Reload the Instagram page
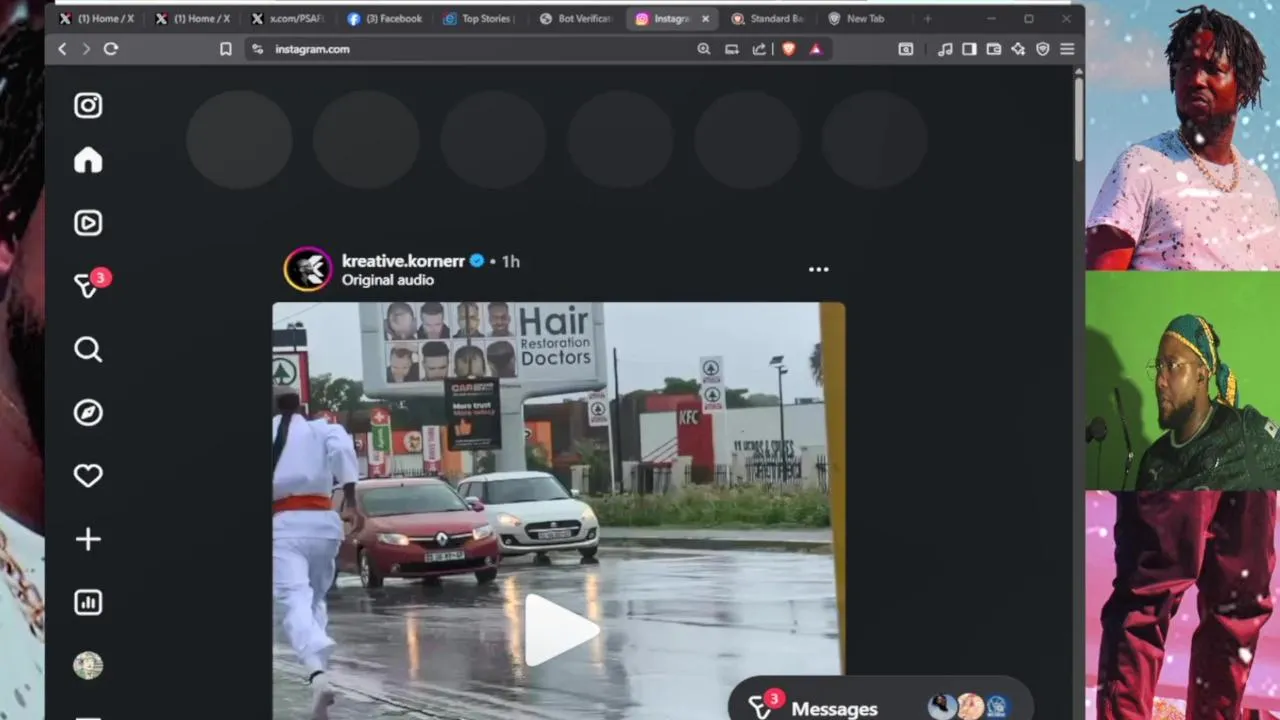Image resolution: width=1280 pixels, height=720 pixels. (111, 49)
